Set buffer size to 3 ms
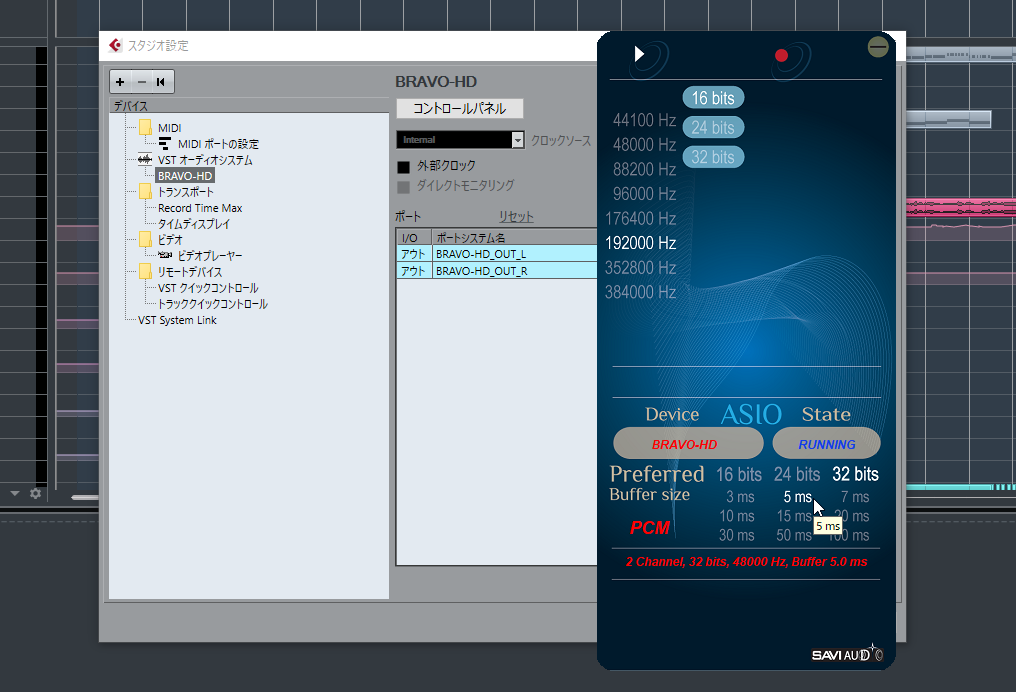The image size is (1016, 692). 740,497
